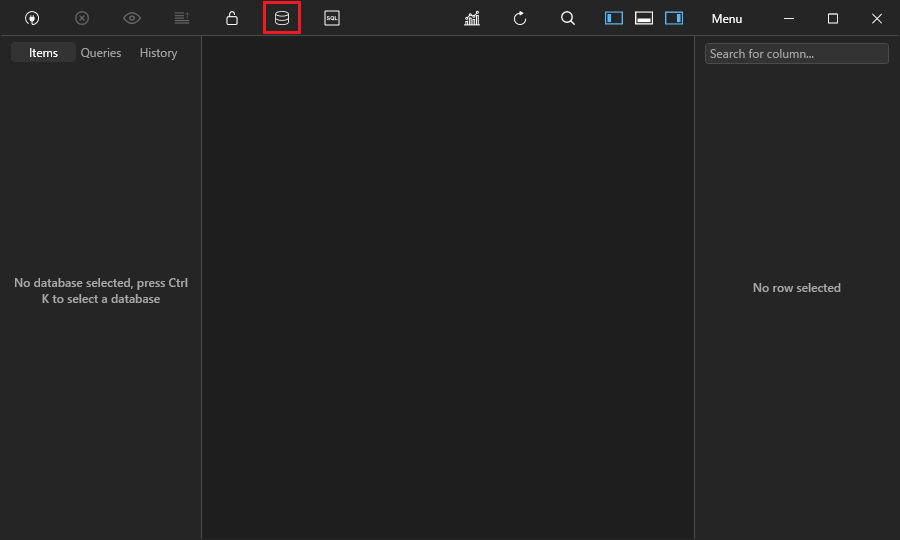900x540 pixels.
Task: Click the eye preview changes icon
Action: [132, 18]
